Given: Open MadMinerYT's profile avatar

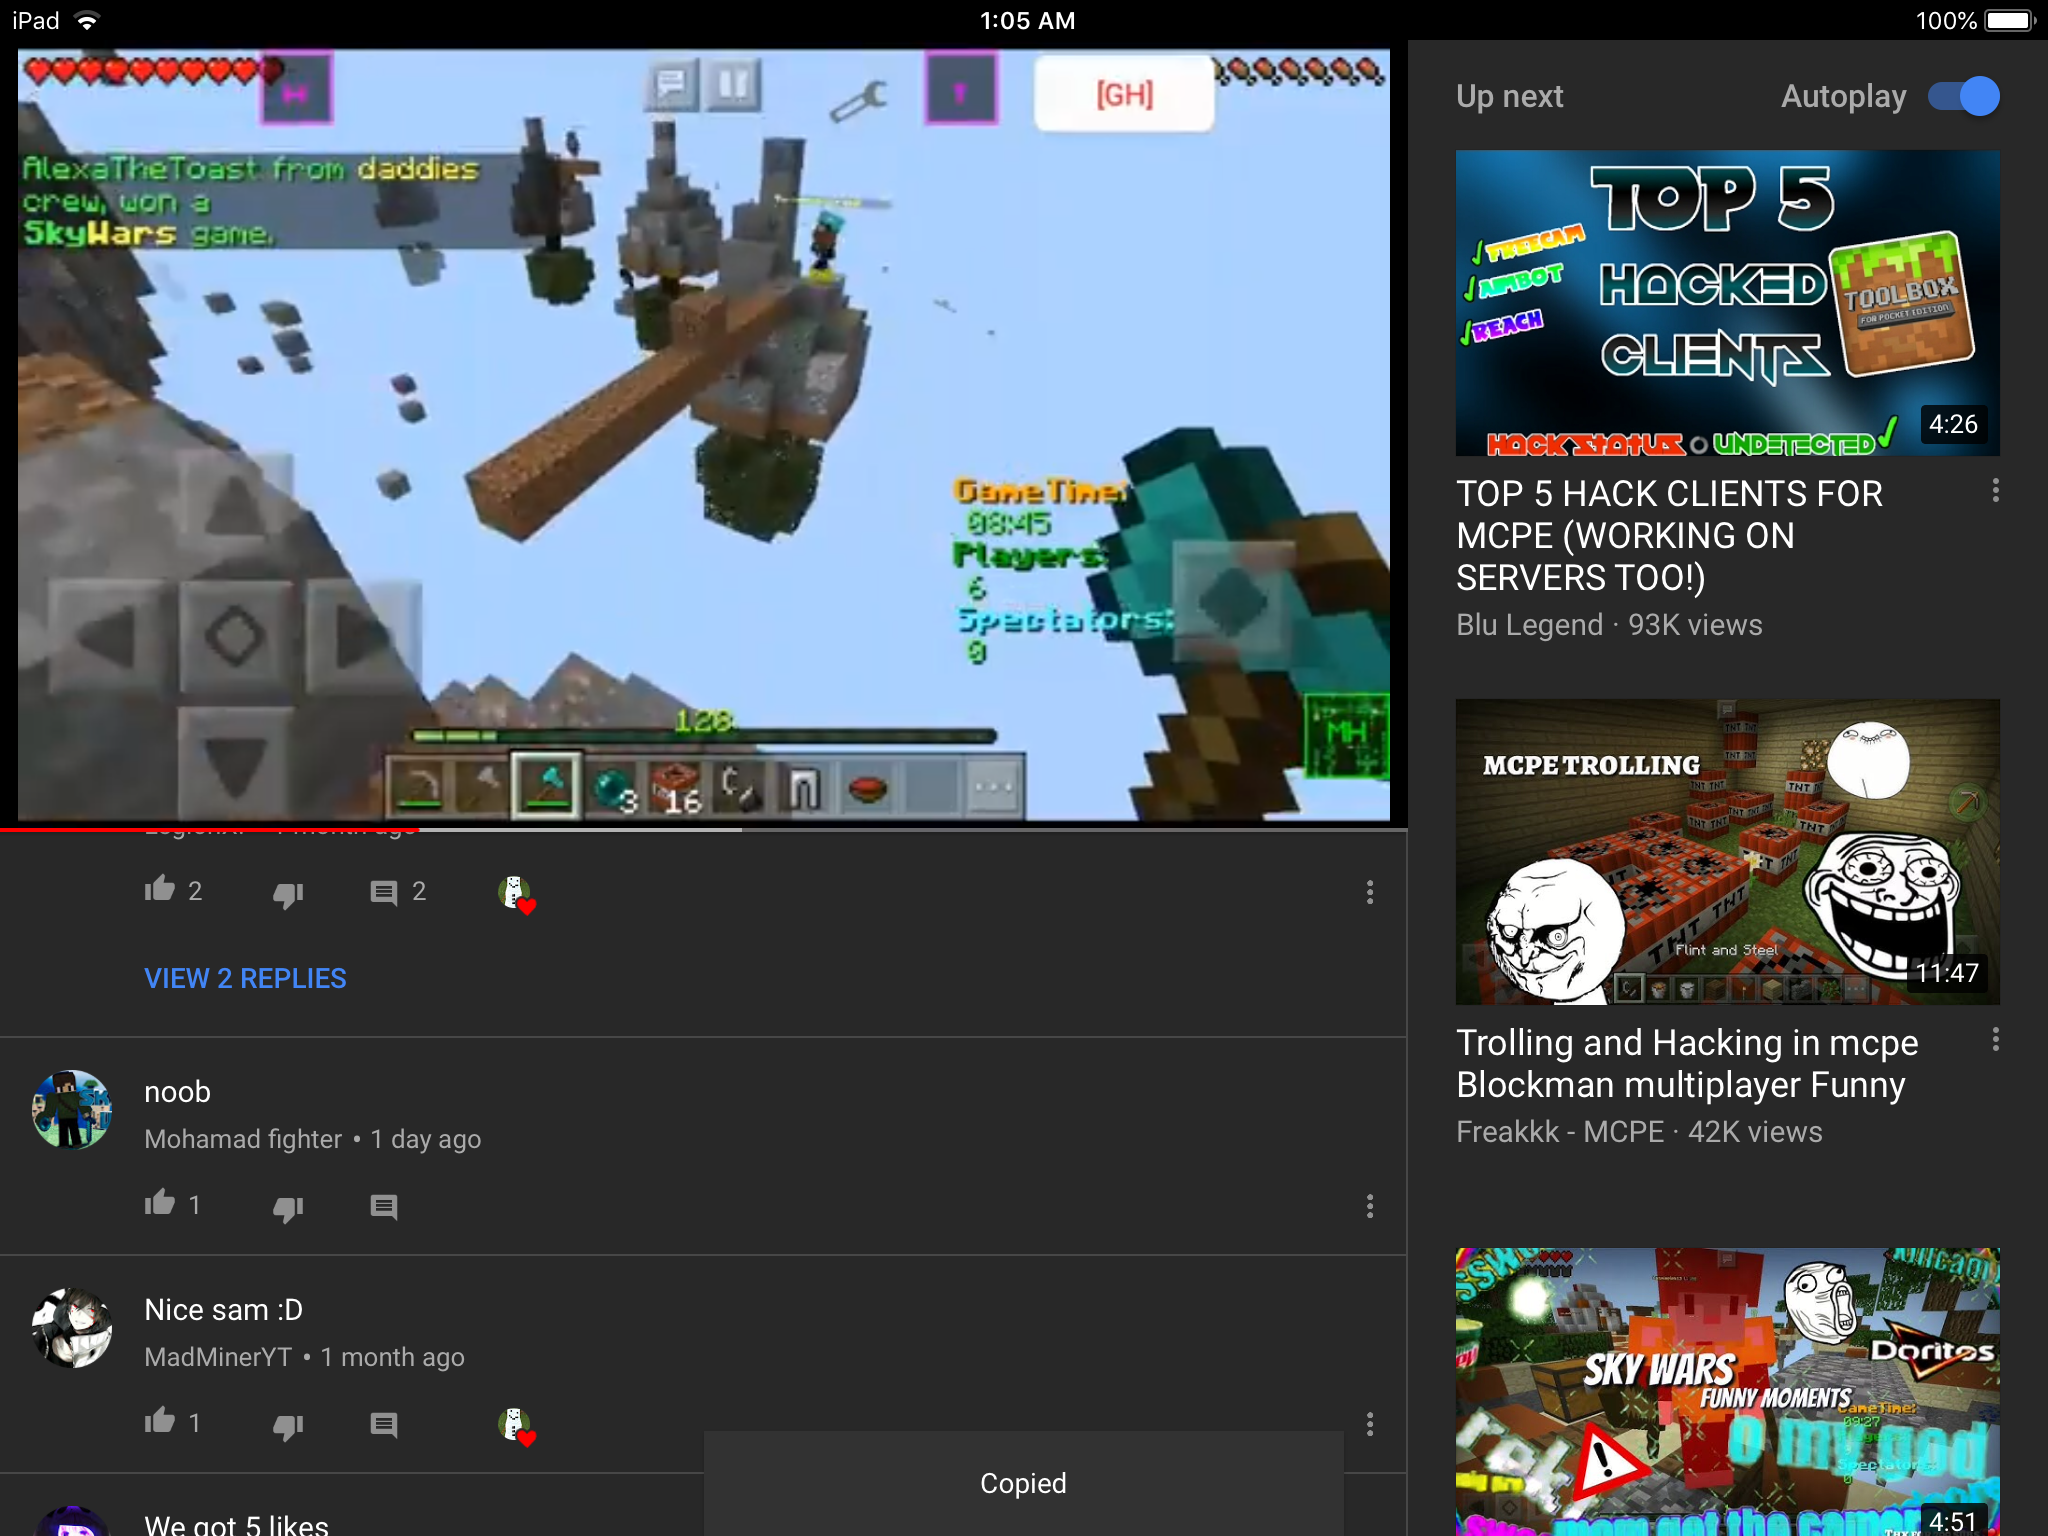Looking at the screenshot, I should click(x=72, y=1328).
